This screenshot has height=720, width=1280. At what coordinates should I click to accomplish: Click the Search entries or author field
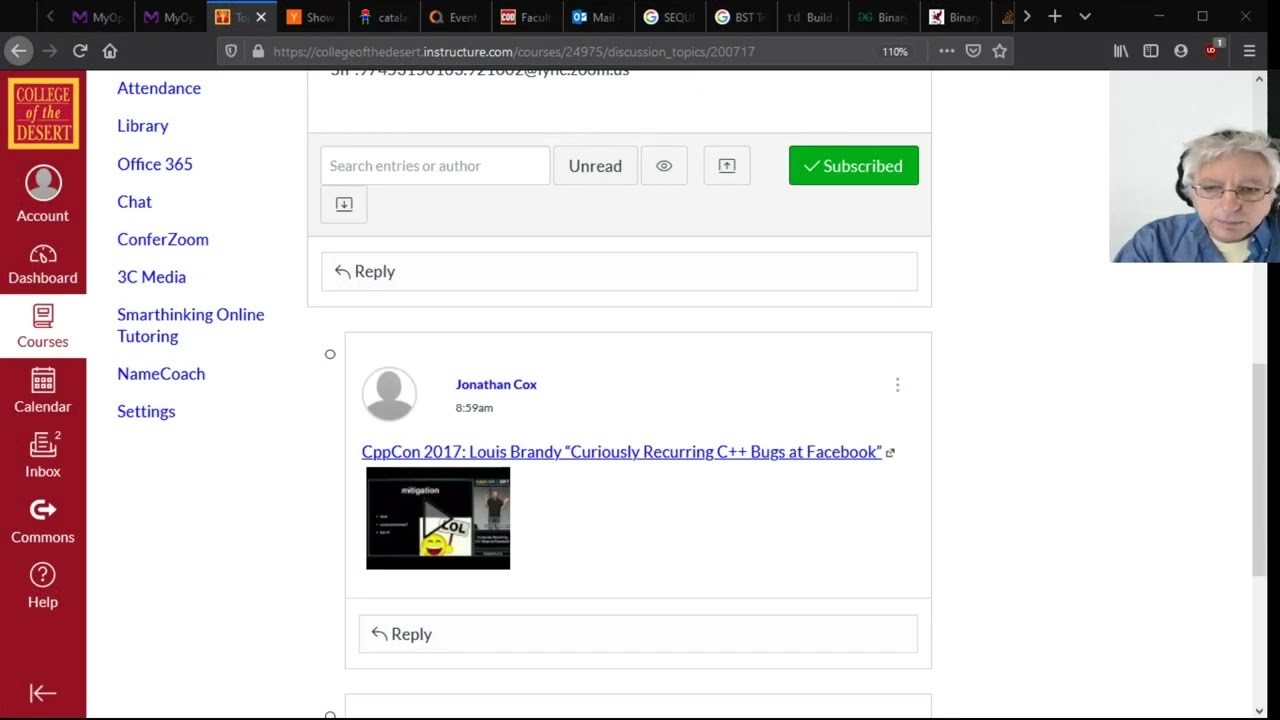click(x=435, y=166)
